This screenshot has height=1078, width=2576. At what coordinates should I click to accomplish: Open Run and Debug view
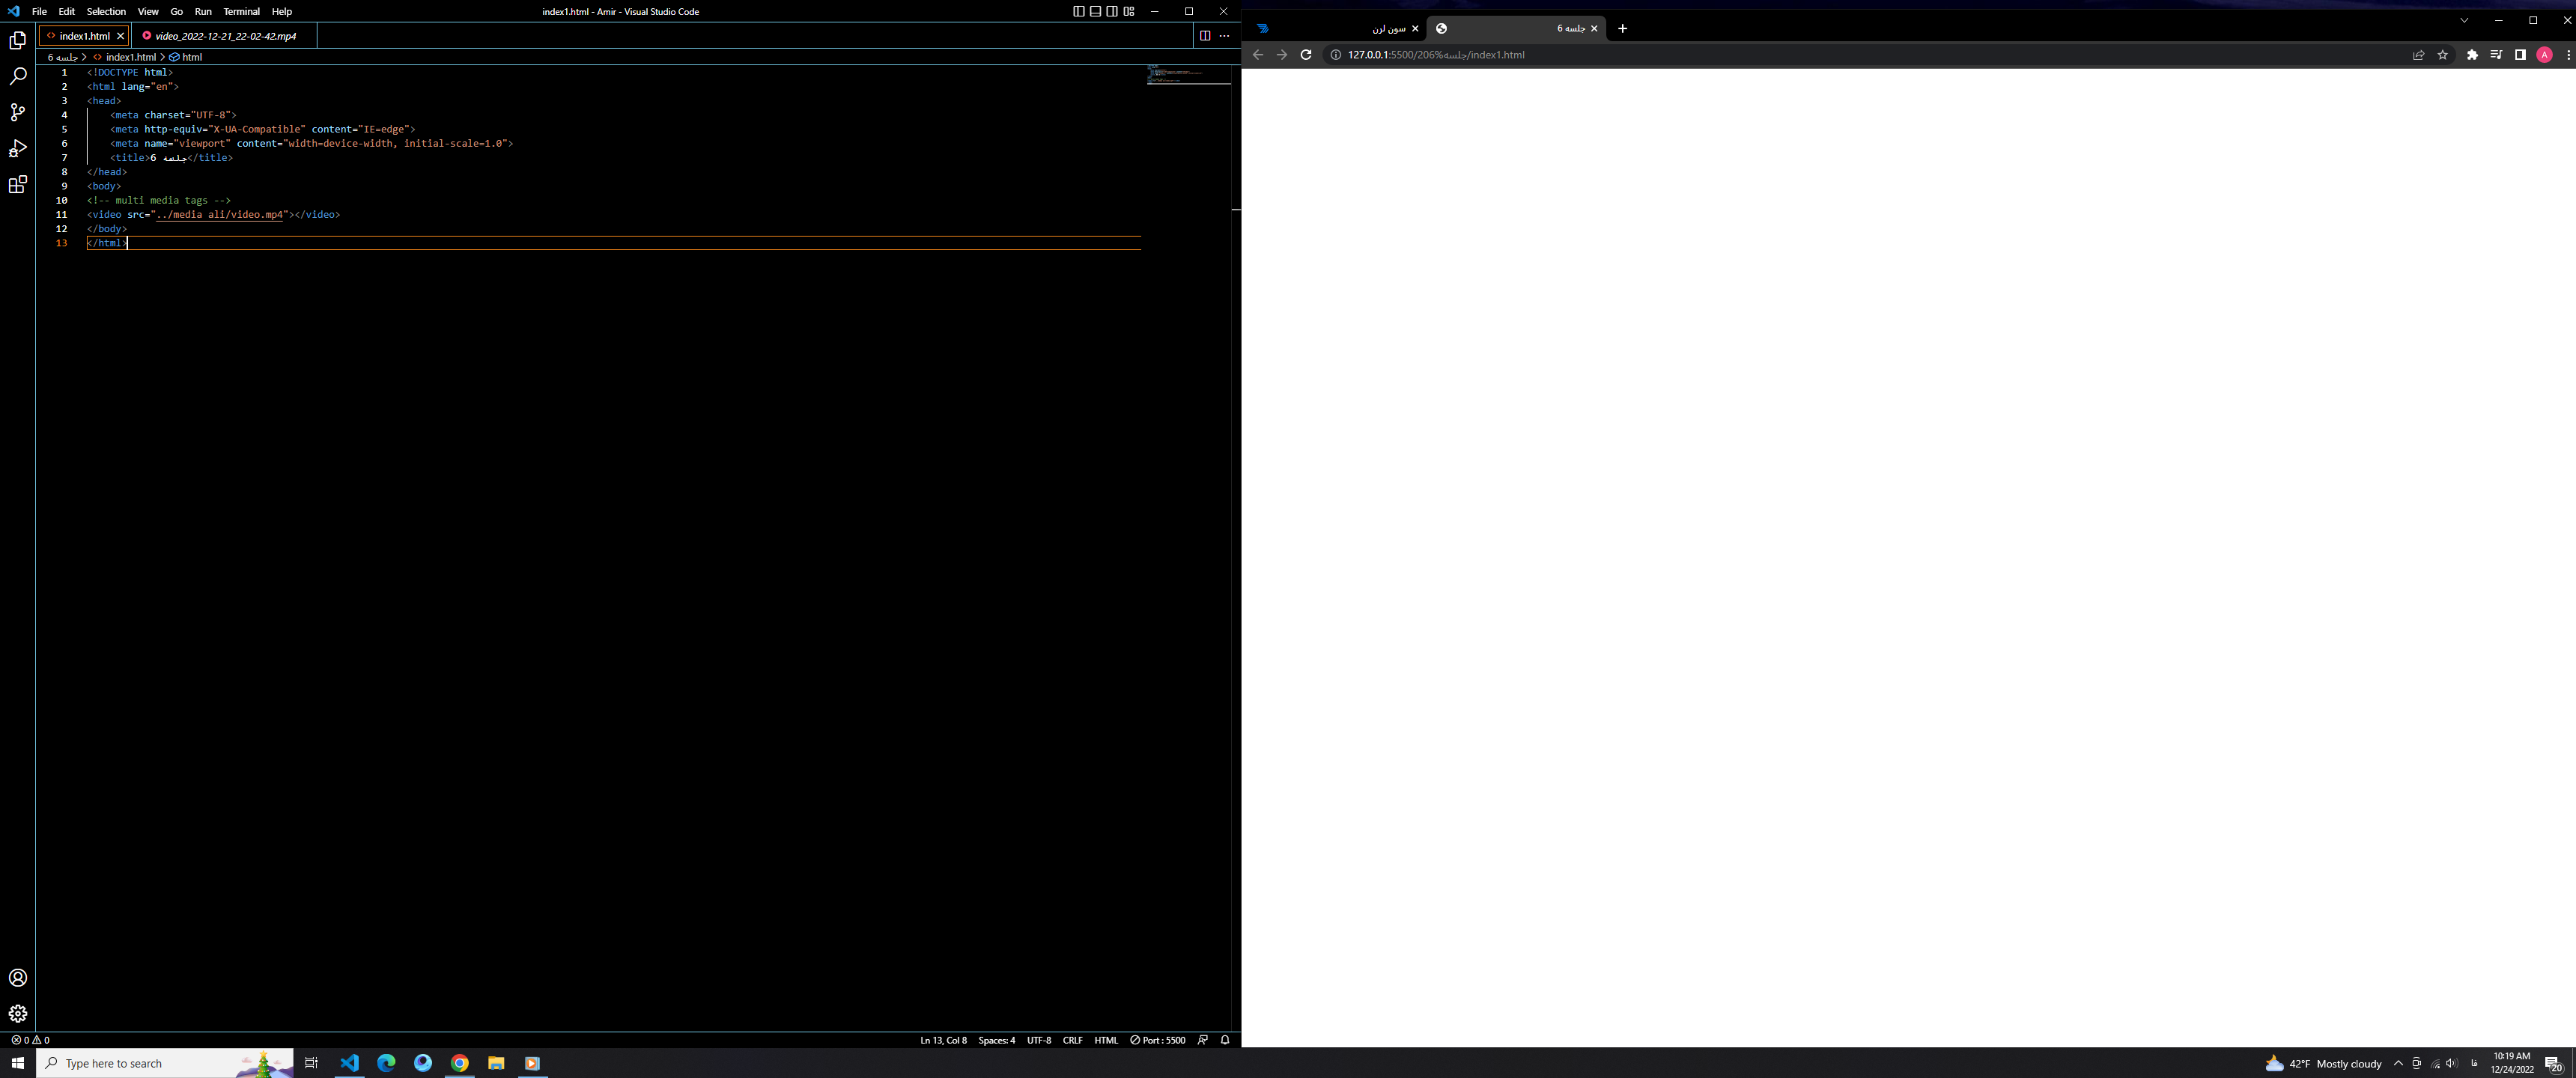[x=18, y=148]
